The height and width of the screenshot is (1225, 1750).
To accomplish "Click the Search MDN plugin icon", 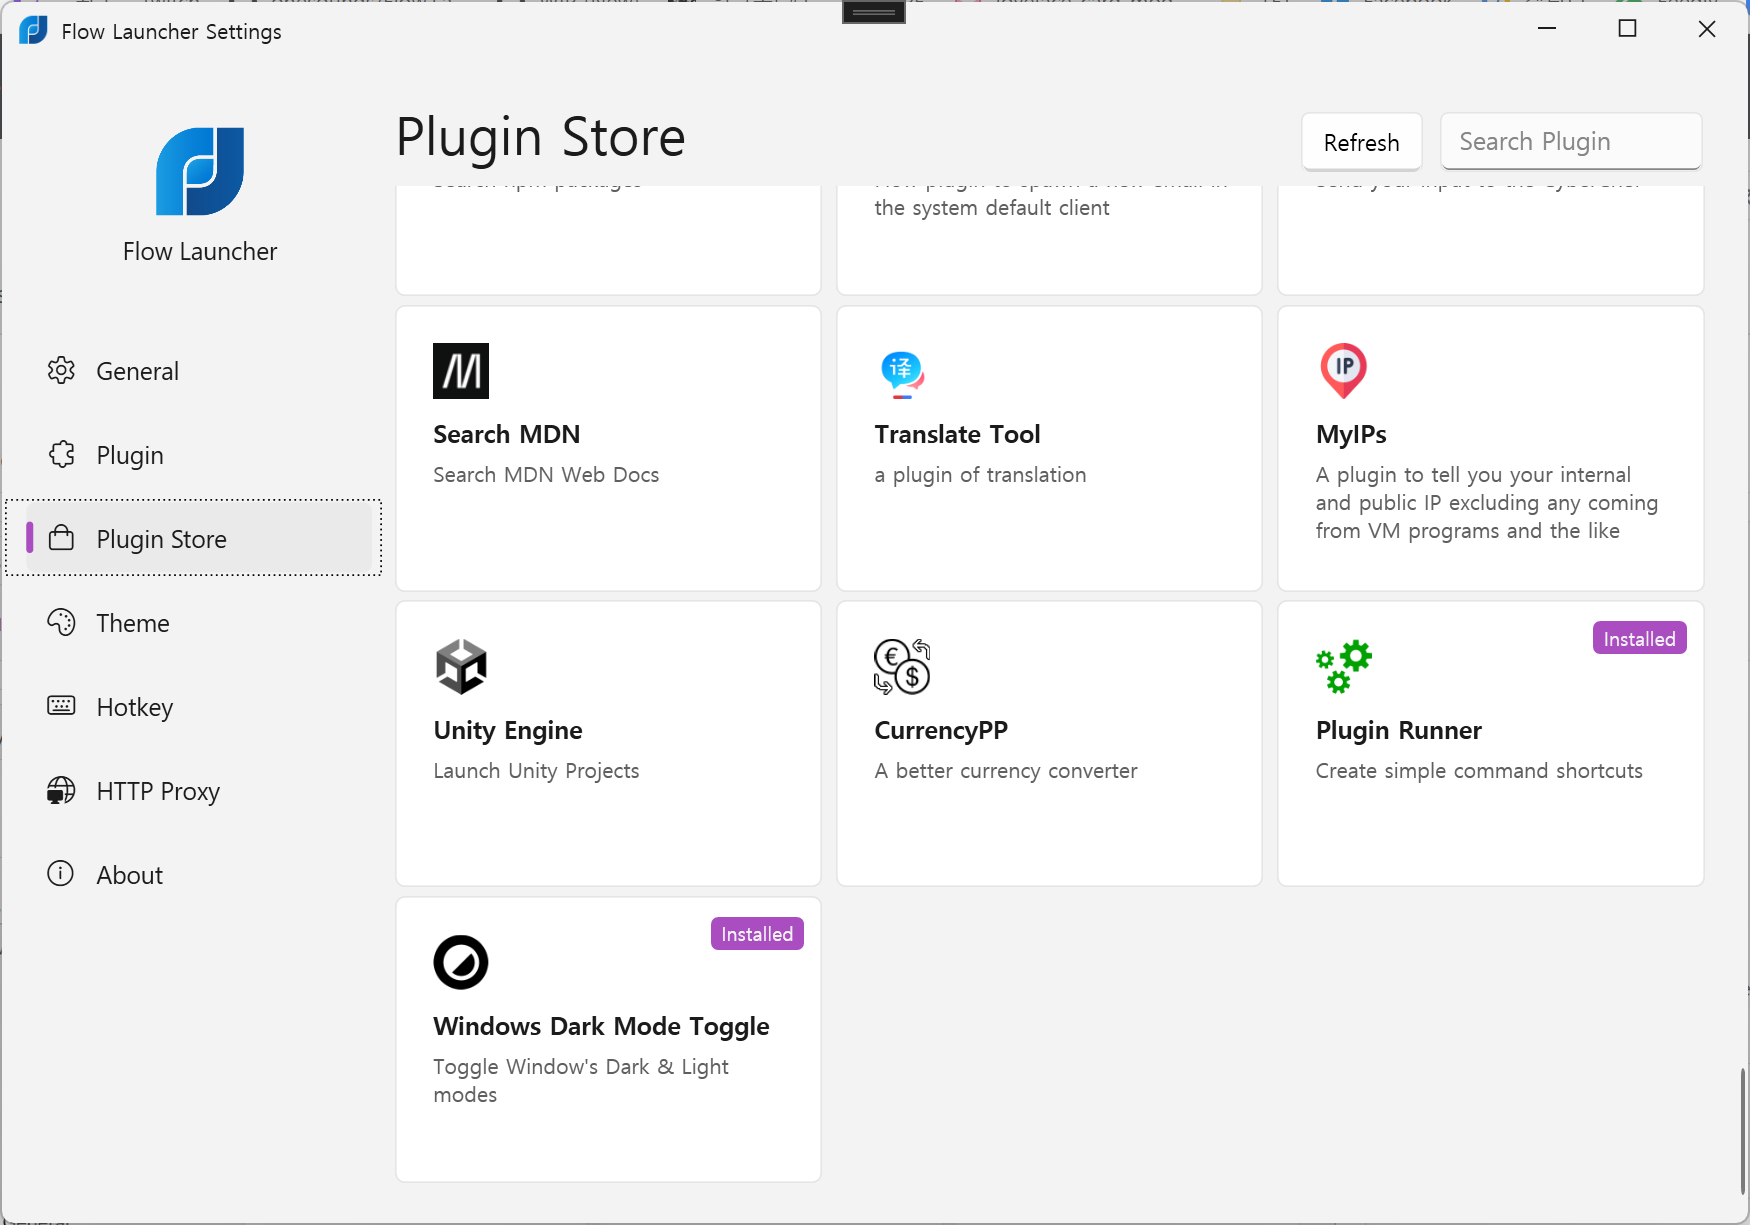I will [x=461, y=371].
